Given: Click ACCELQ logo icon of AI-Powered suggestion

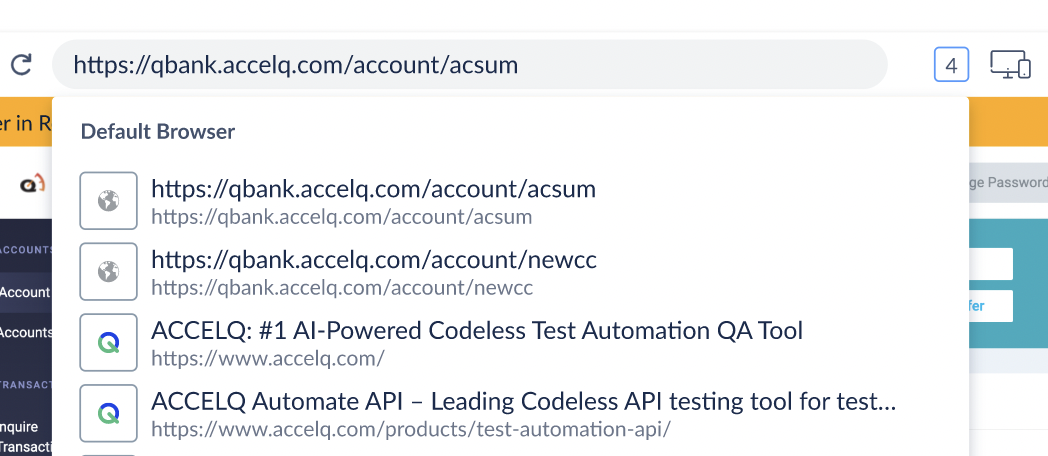Looking at the screenshot, I should click(108, 342).
